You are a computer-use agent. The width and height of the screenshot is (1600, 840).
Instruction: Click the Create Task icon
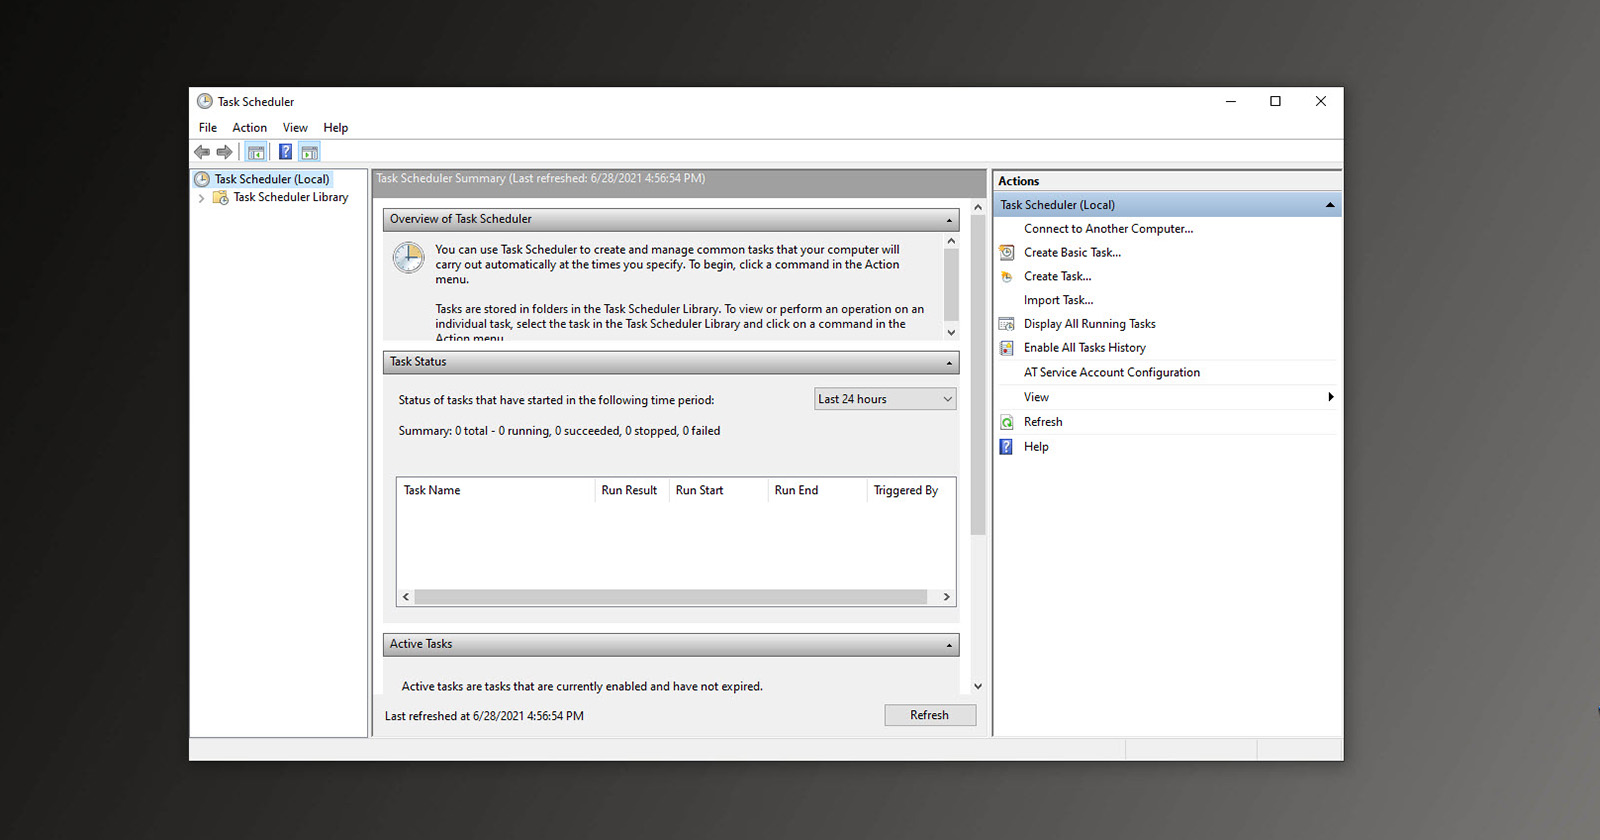click(1007, 277)
